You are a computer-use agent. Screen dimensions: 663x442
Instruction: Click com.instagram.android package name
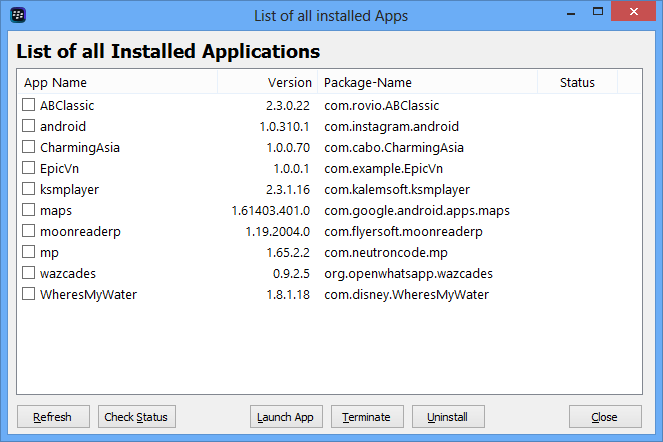pyautogui.click(x=392, y=126)
